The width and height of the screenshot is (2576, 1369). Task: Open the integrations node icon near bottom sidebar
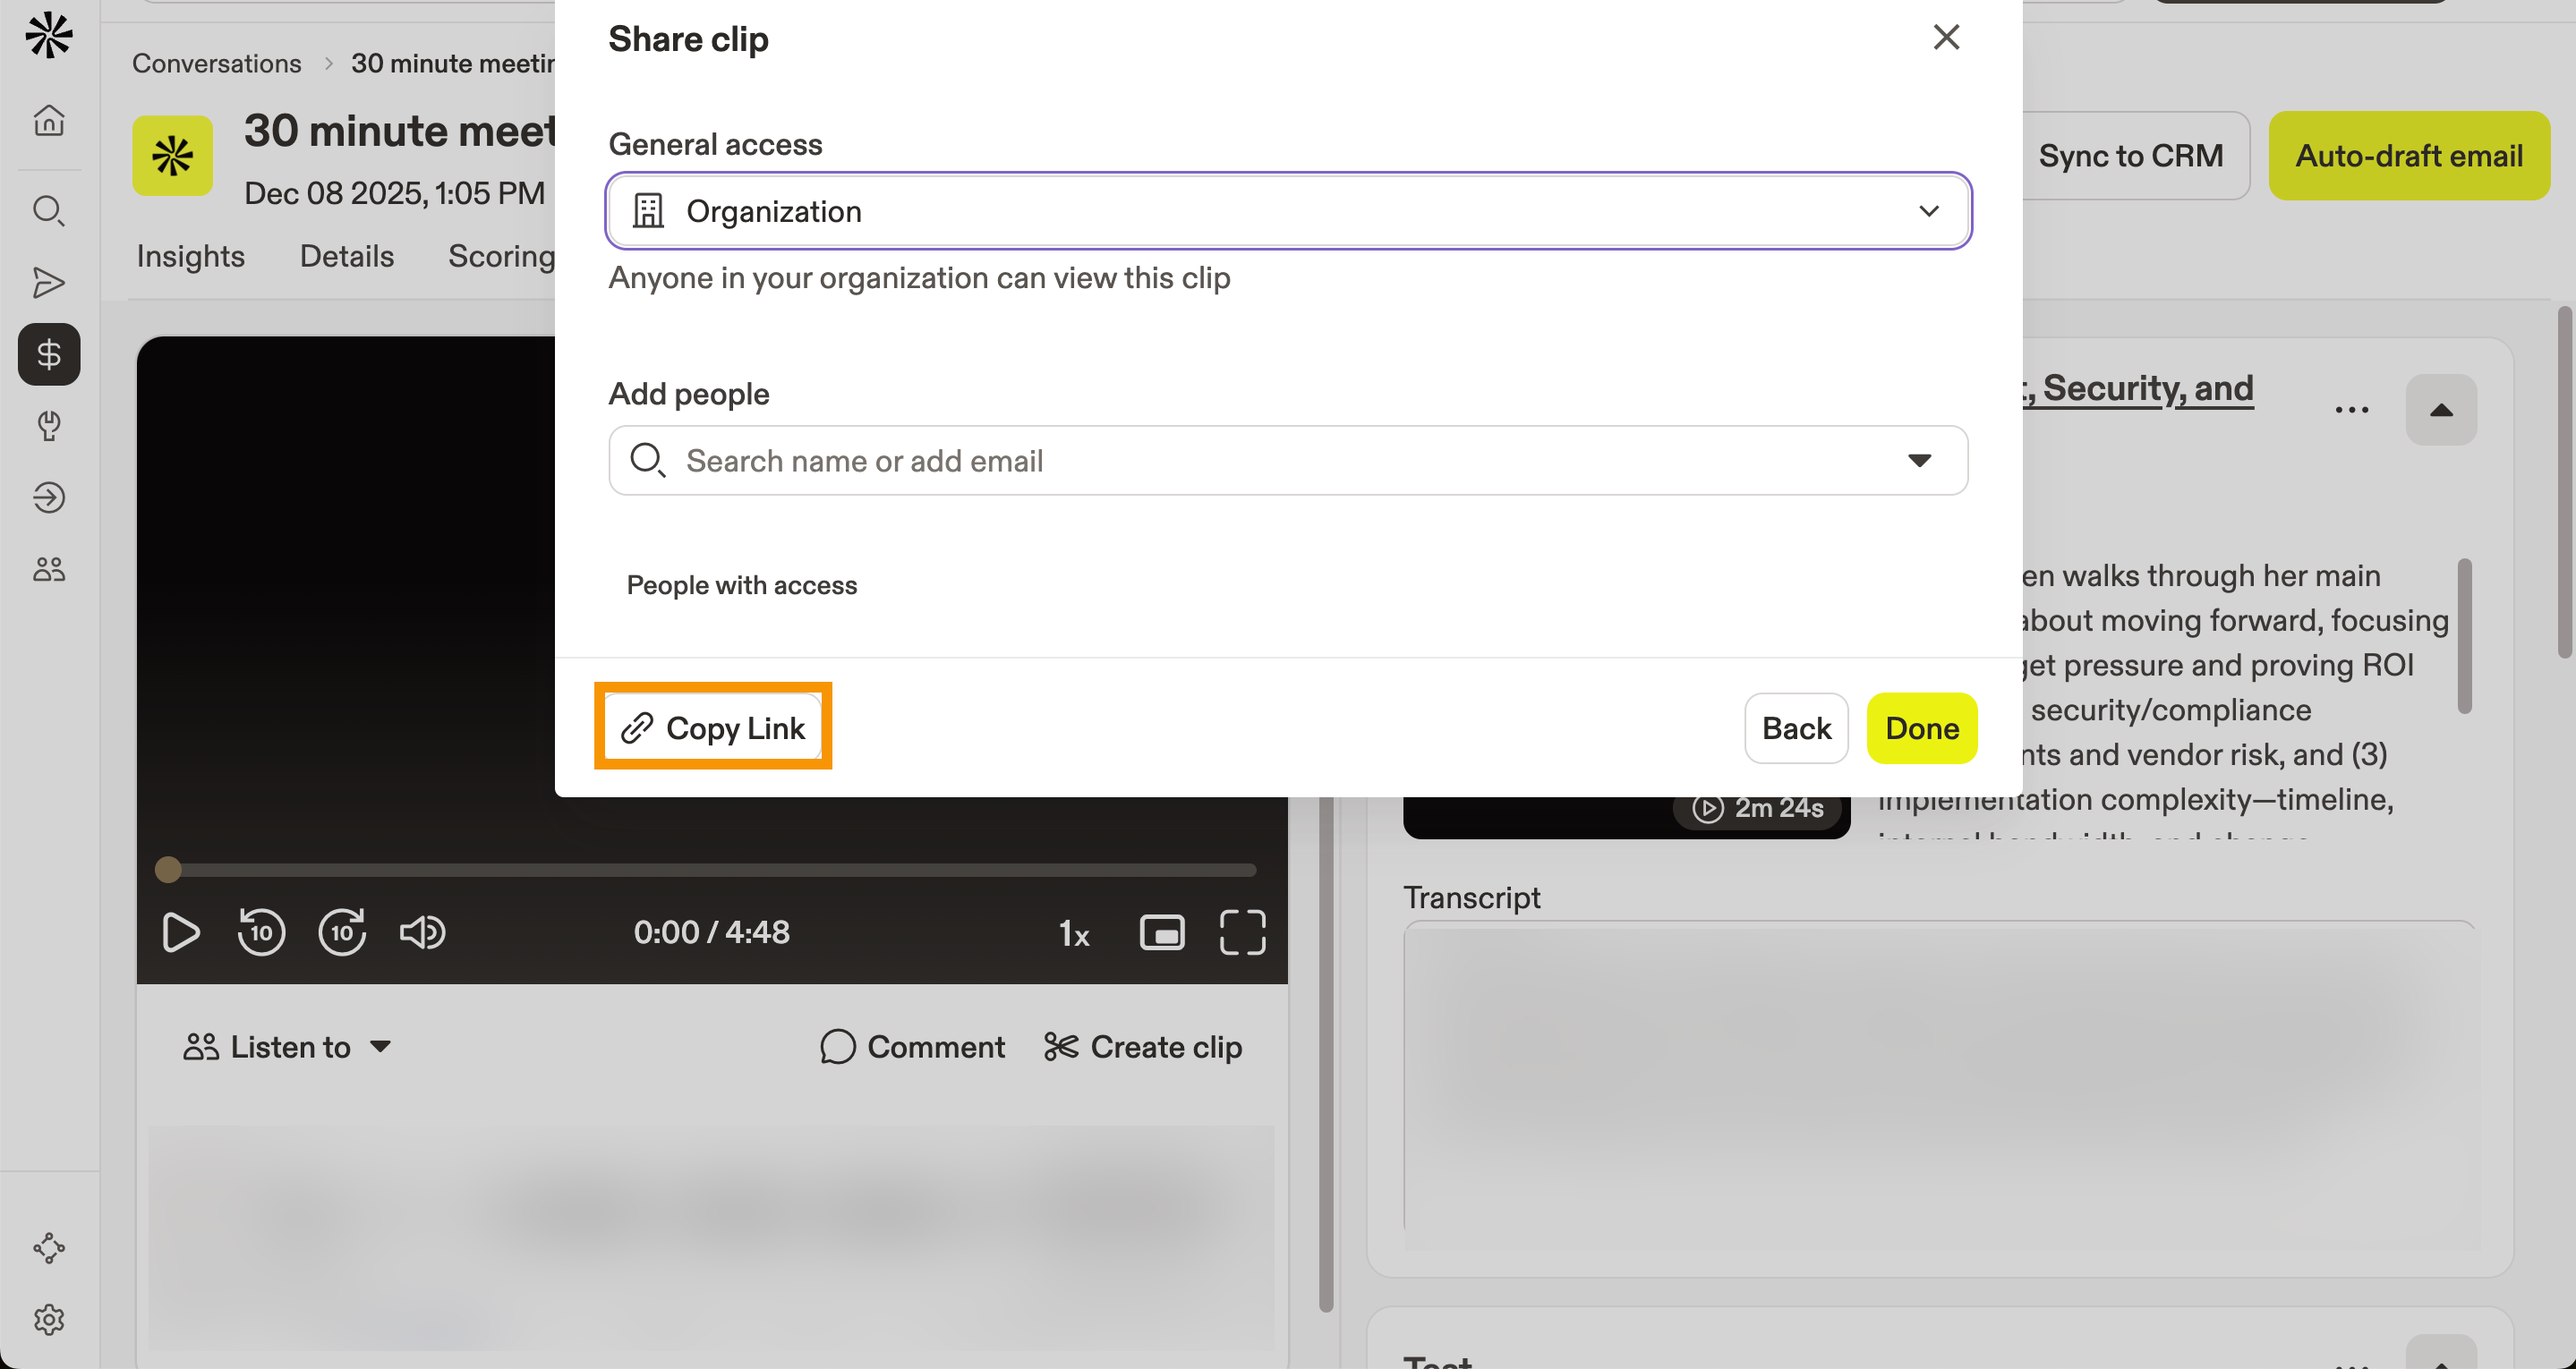click(x=48, y=1247)
